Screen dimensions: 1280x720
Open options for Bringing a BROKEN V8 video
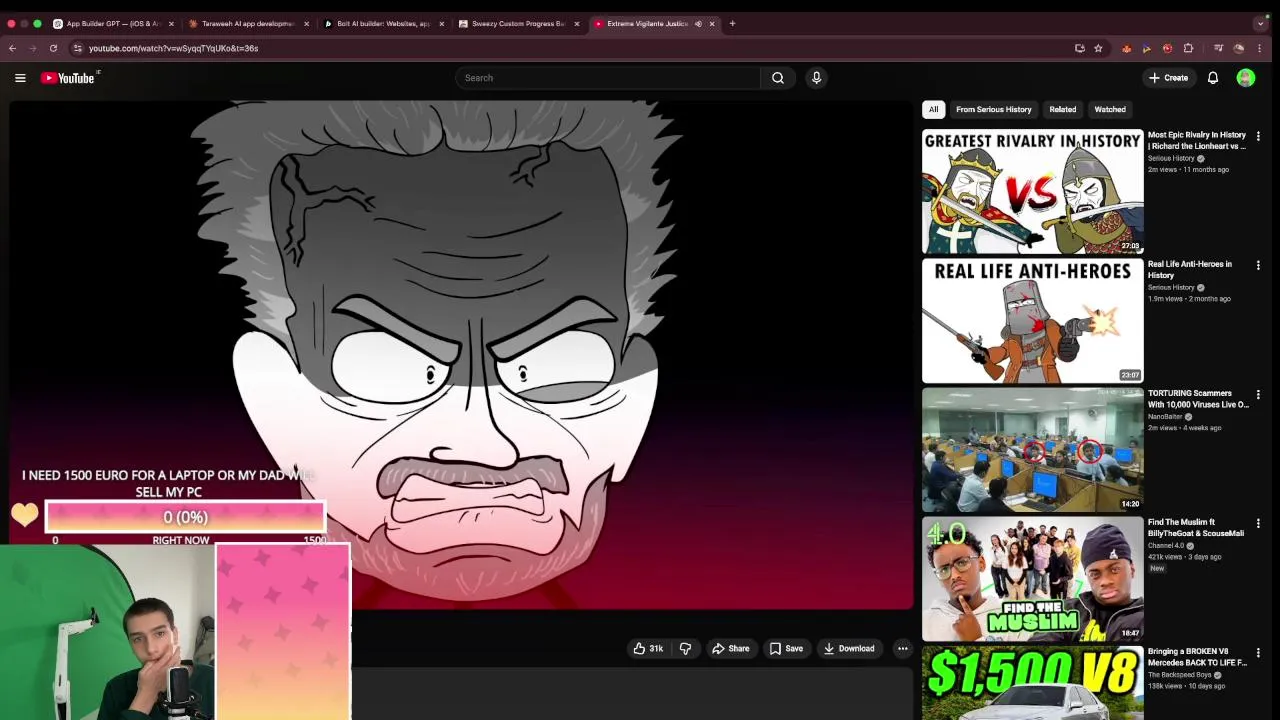1258,652
